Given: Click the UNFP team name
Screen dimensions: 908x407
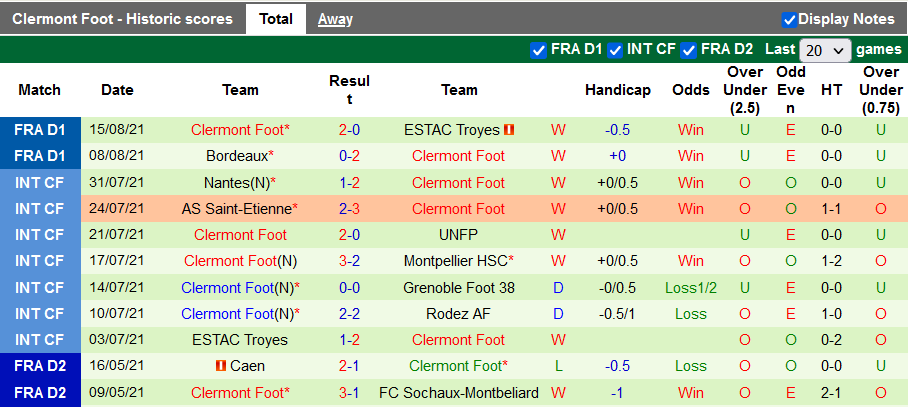Looking at the screenshot, I should [x=459, y=235].
